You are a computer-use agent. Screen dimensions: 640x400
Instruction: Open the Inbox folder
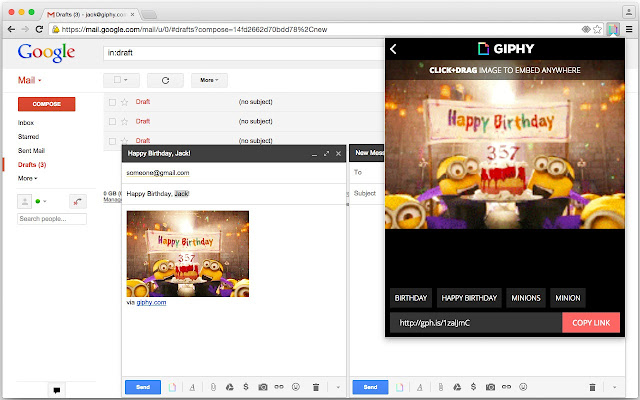coord(26,123)
